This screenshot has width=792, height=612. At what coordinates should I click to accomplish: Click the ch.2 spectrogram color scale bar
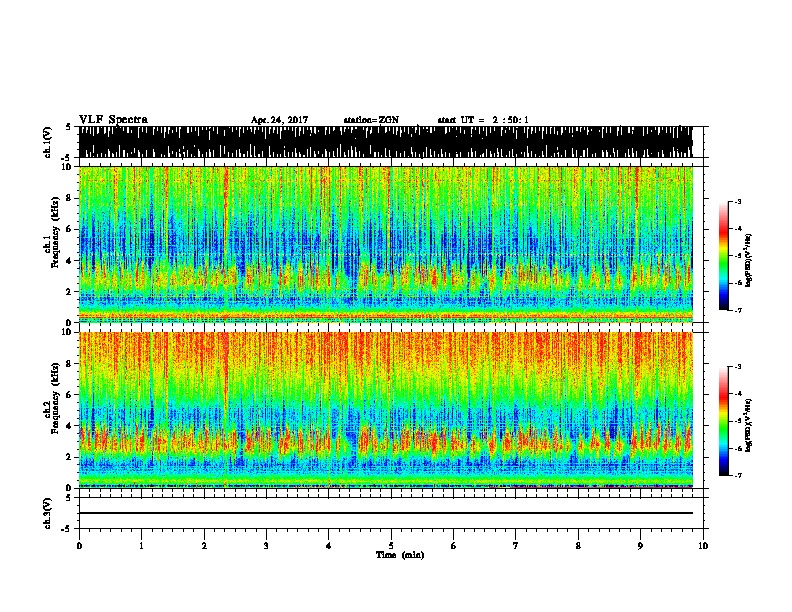pos(723,421)
